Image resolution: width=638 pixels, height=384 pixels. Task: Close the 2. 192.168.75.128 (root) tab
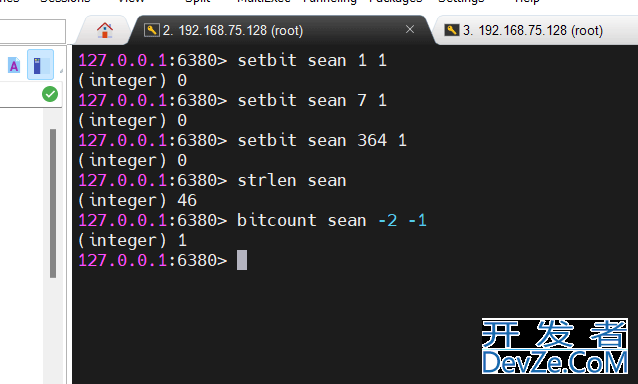tap(410, 29)
